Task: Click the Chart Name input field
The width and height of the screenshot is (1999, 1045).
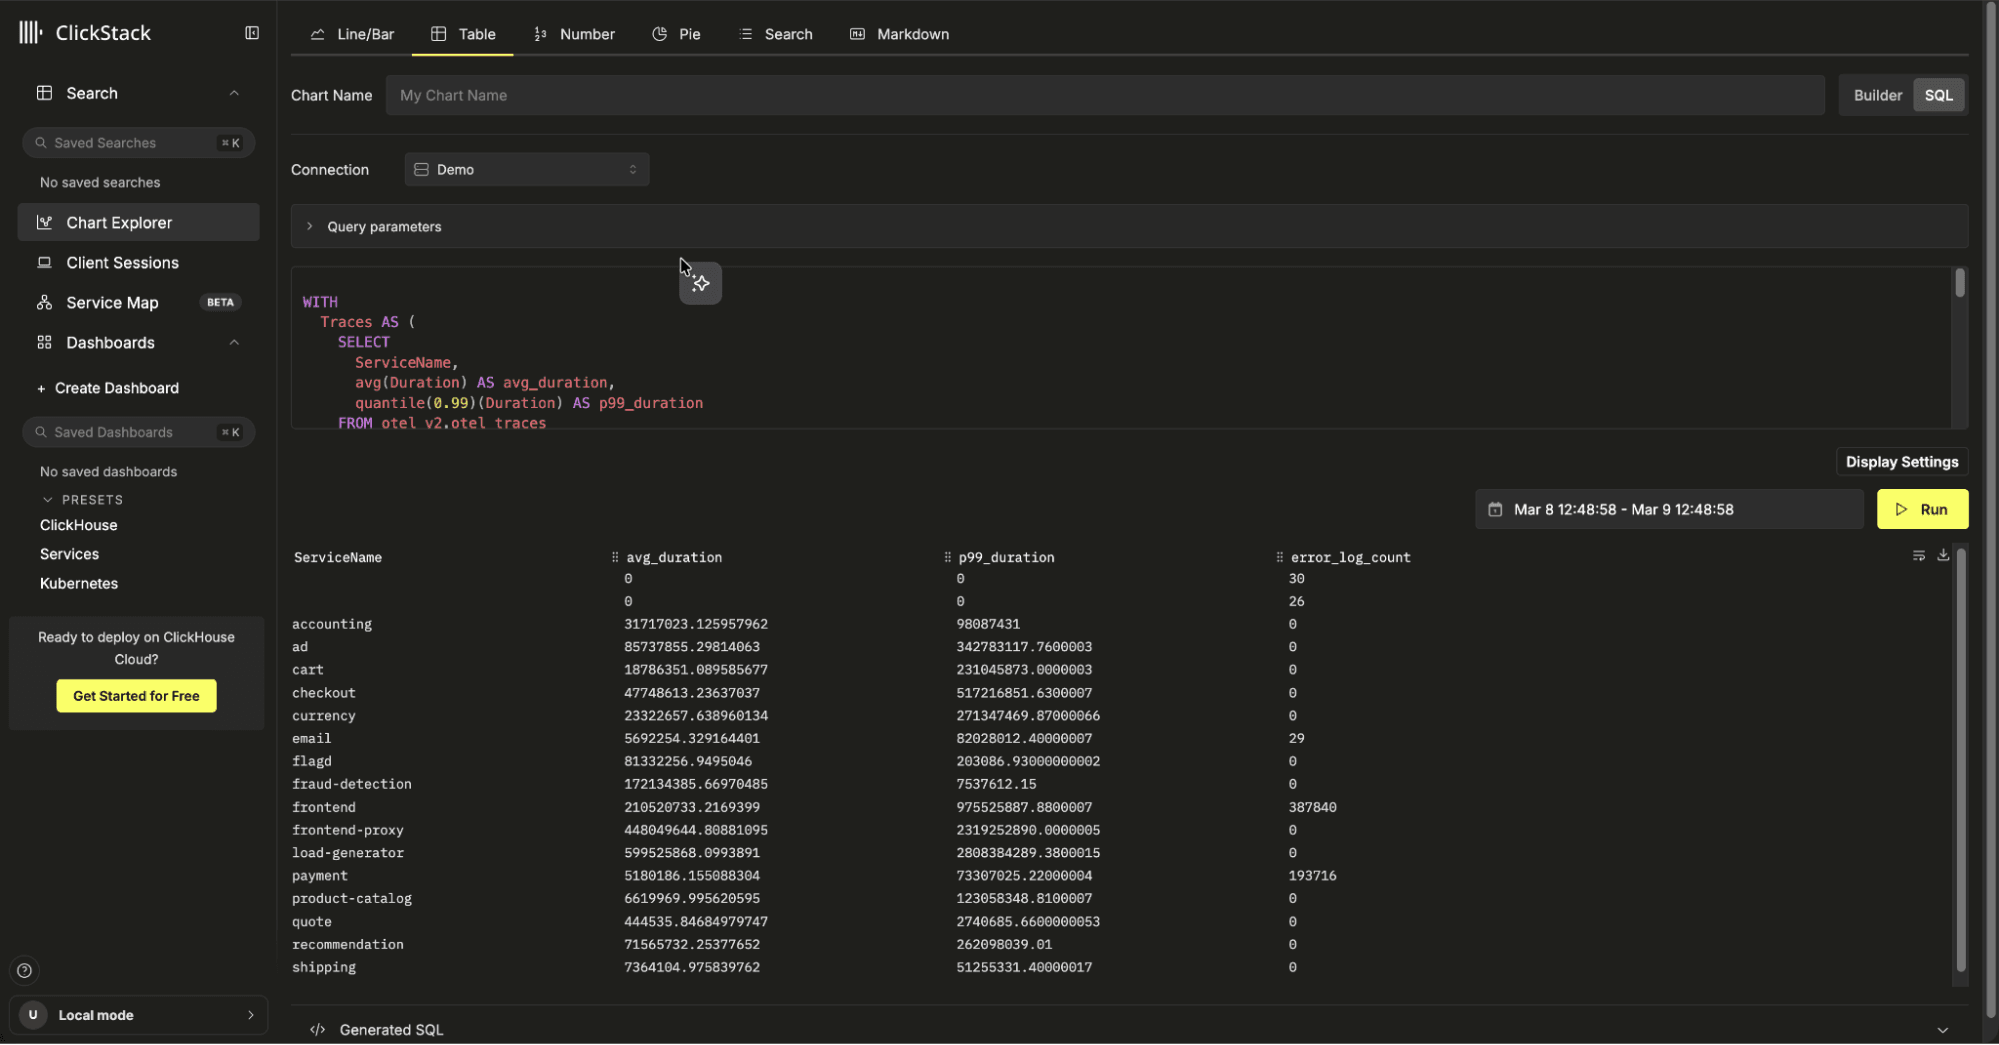Action: point(1104,96)
